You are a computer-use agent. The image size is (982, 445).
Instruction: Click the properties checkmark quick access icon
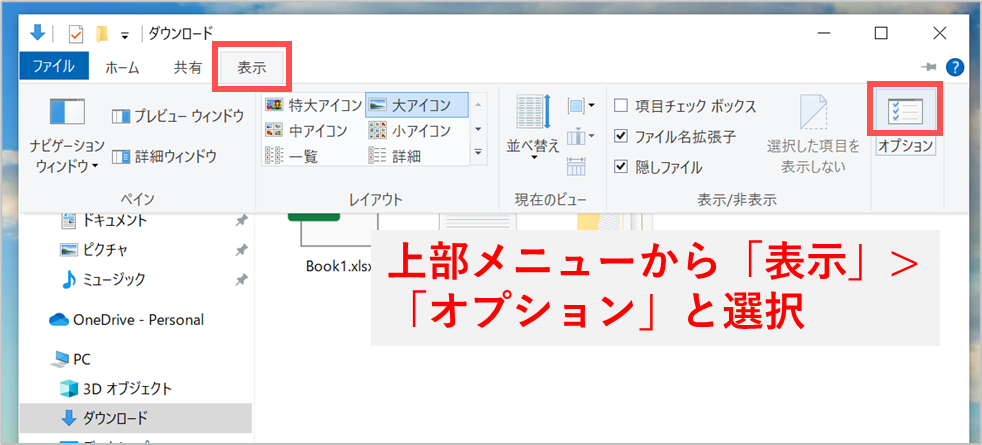click(x=75, y=34)
